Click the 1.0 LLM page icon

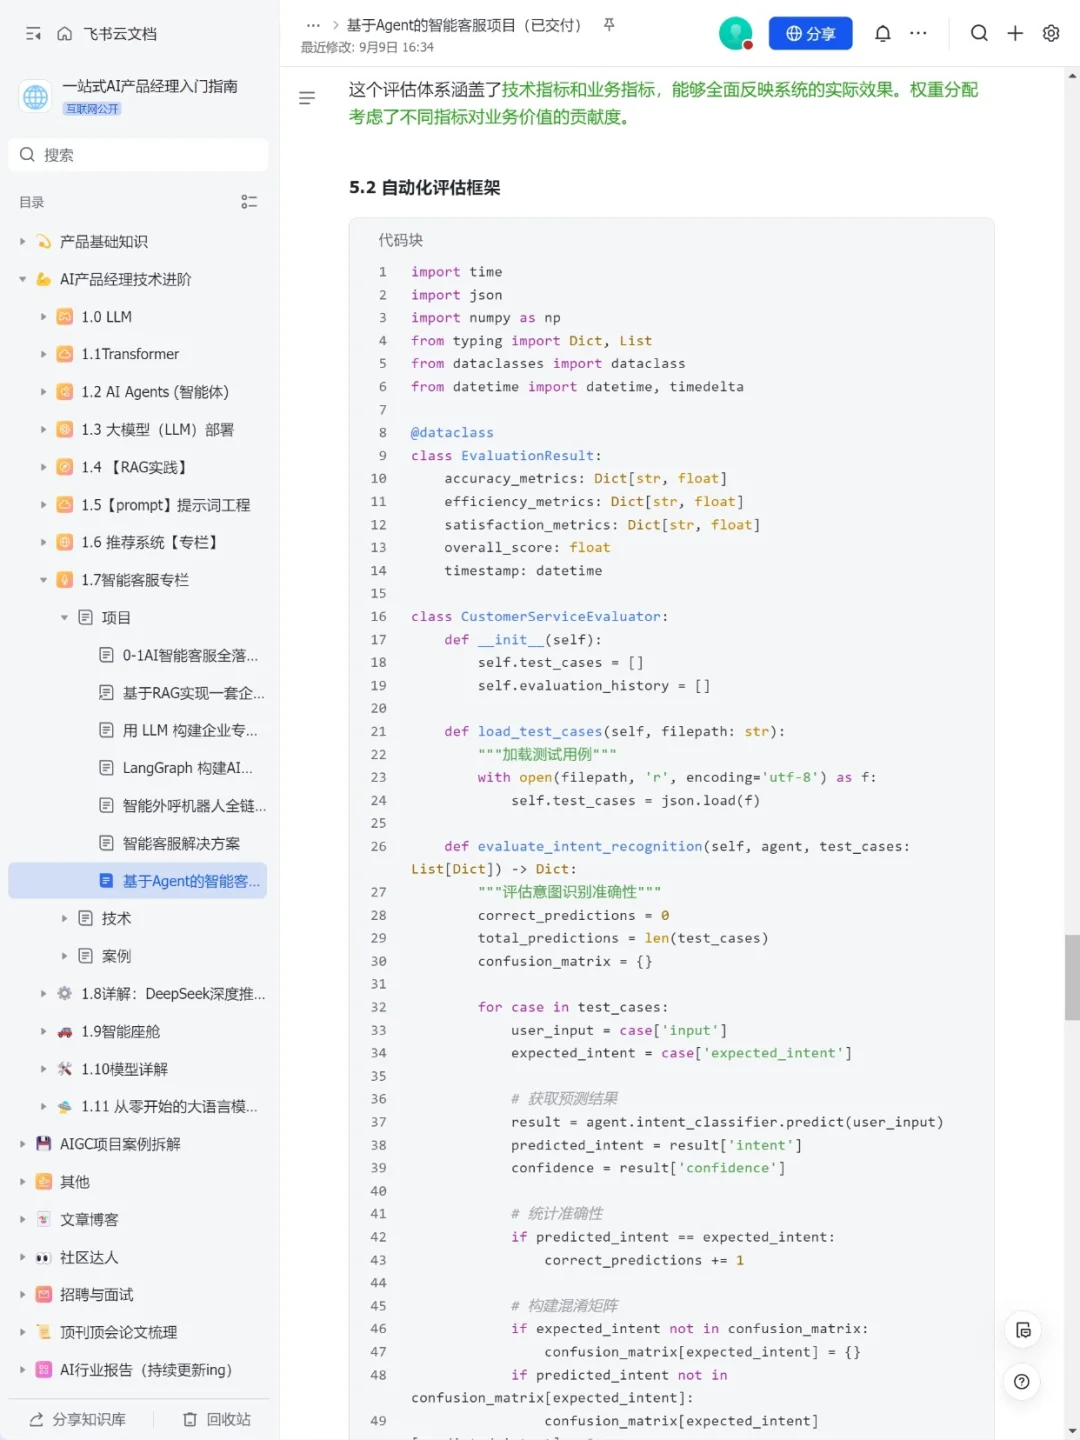(65, 317)
